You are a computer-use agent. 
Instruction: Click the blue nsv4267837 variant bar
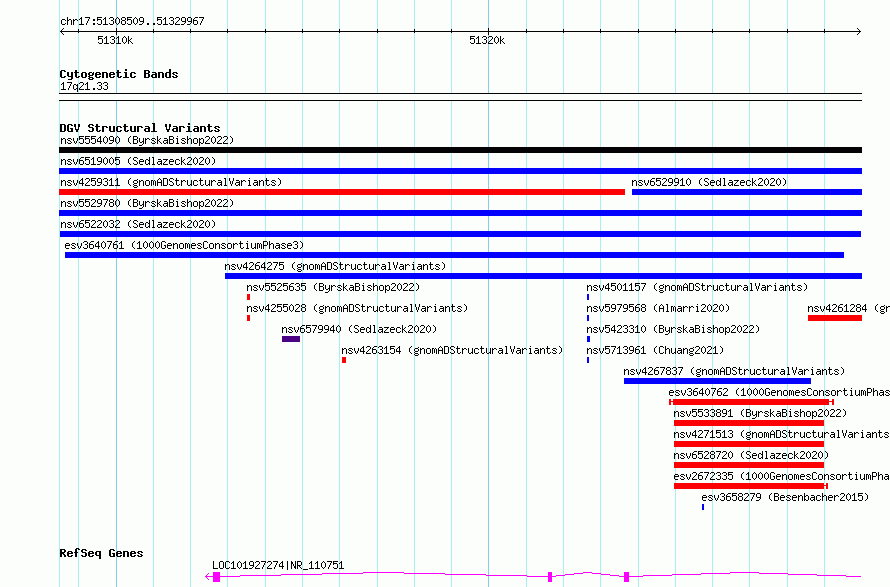coord(717,381)
